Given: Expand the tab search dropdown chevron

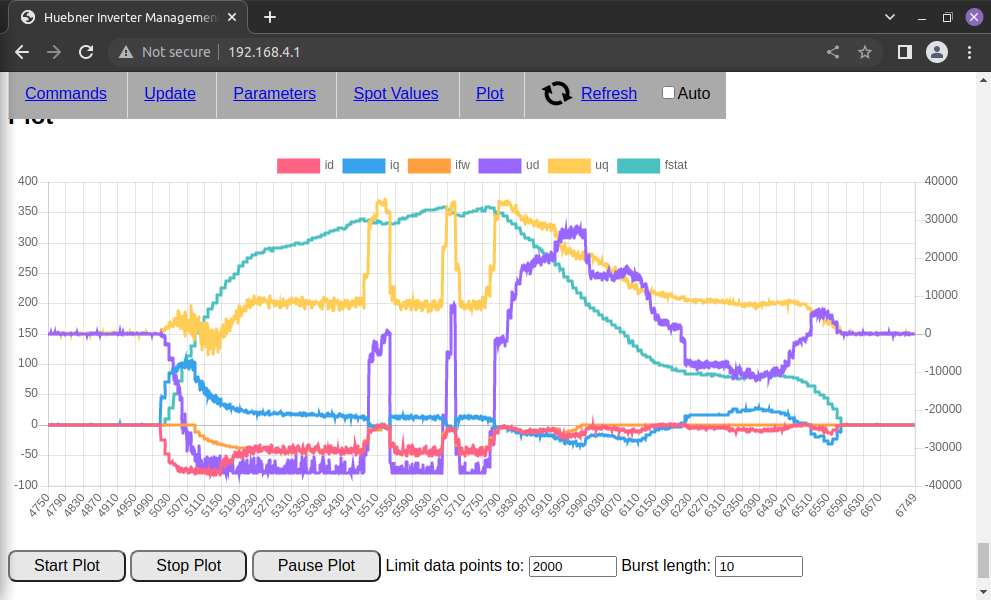Looking at the screenshot, I should (891, 17).
